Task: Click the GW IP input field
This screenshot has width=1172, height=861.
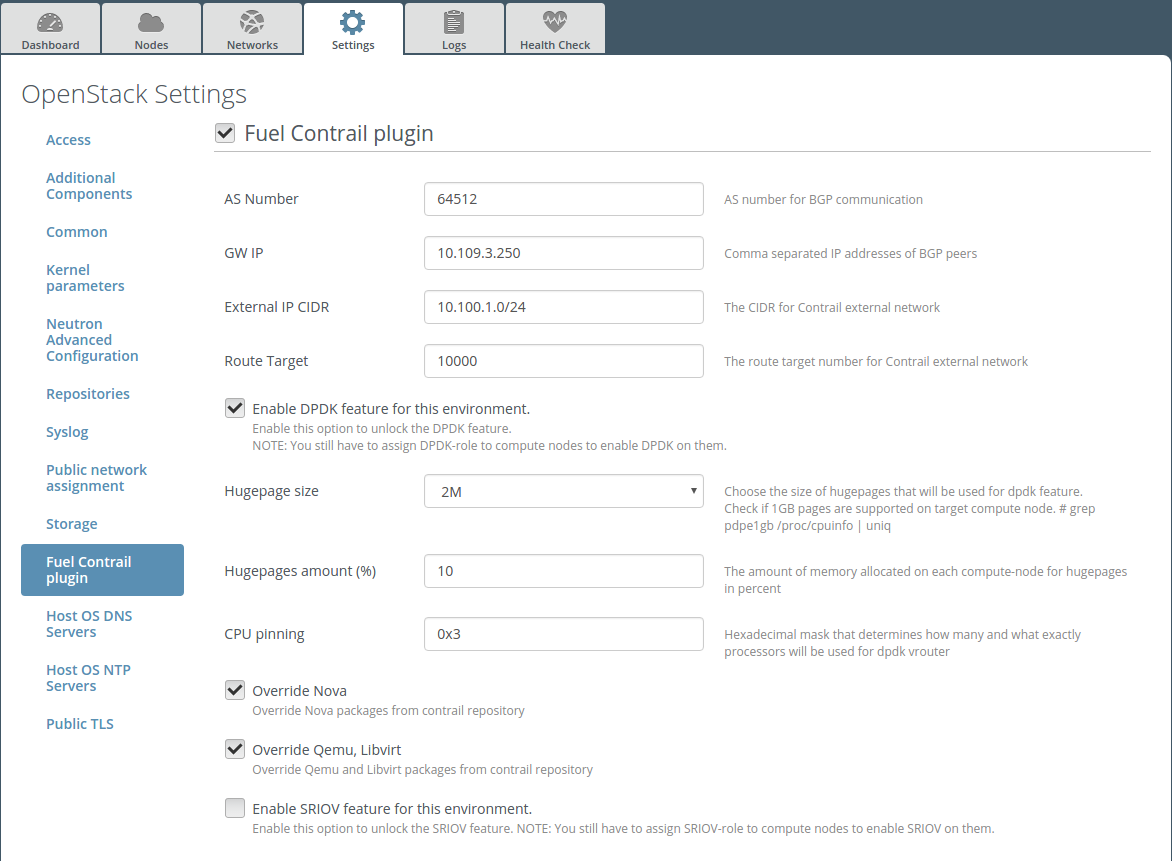Action: (564, 253)
